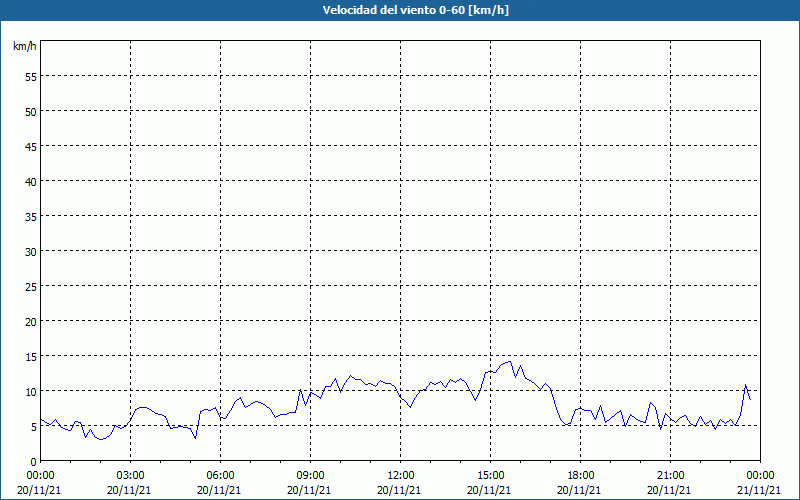
Task: Click the y-axis value 10
Action: (31, 391)
